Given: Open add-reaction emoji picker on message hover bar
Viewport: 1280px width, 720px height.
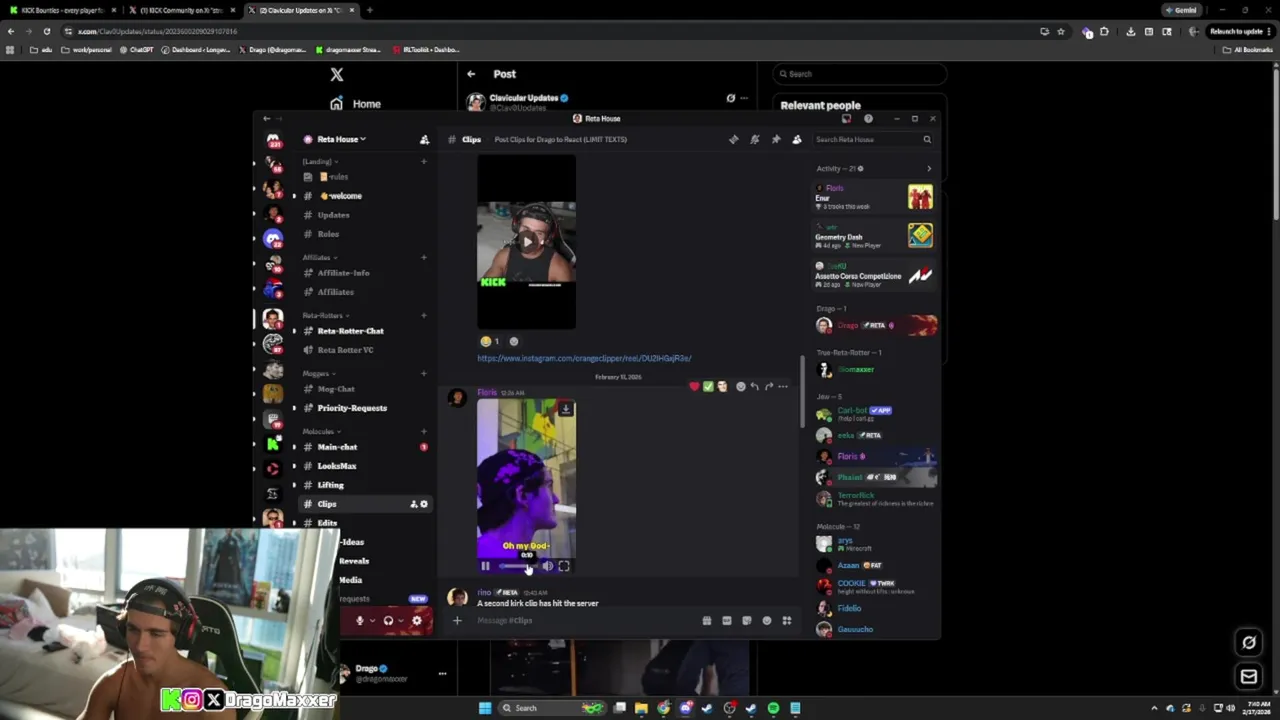Looking at the screenshot, I should pyautogui.click(x=741, y=386).
